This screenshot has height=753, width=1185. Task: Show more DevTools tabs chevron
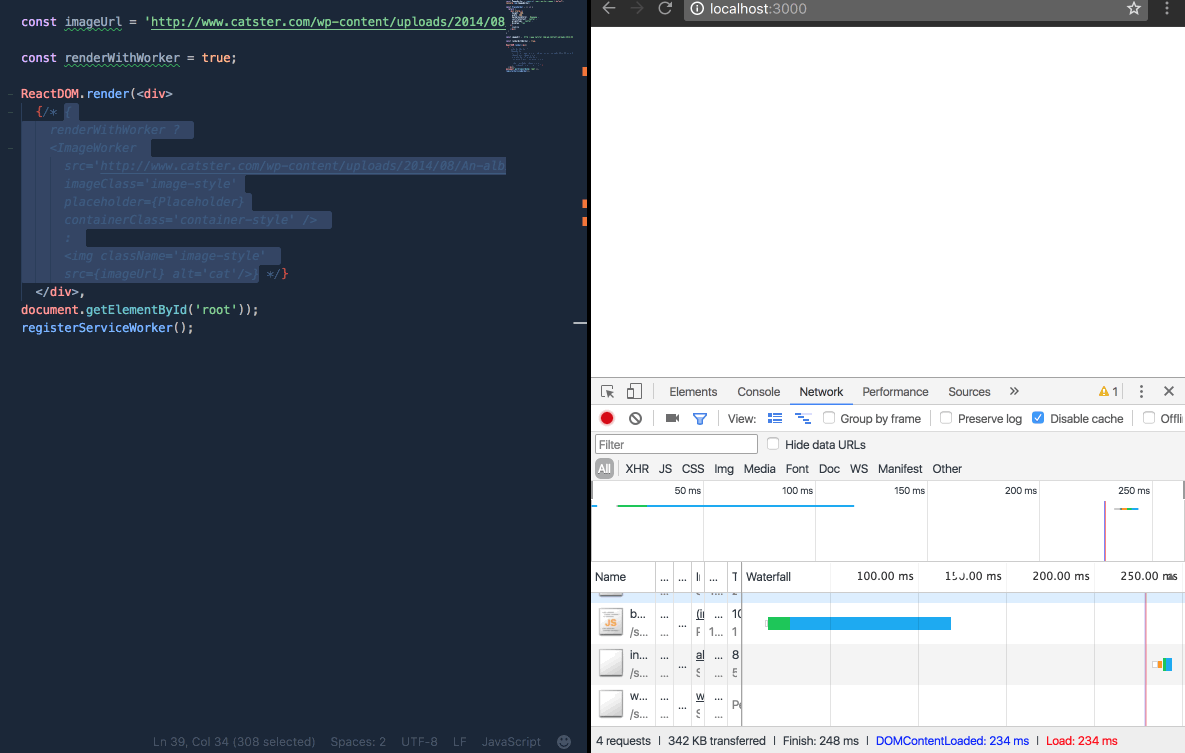tap(1014, 391)
